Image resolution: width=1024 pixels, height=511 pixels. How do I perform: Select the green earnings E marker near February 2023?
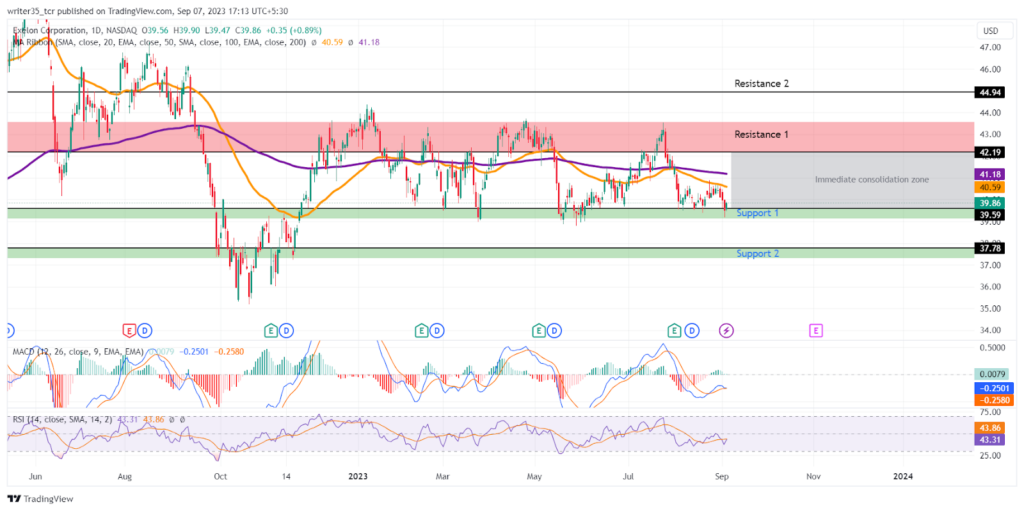(422, 331)
